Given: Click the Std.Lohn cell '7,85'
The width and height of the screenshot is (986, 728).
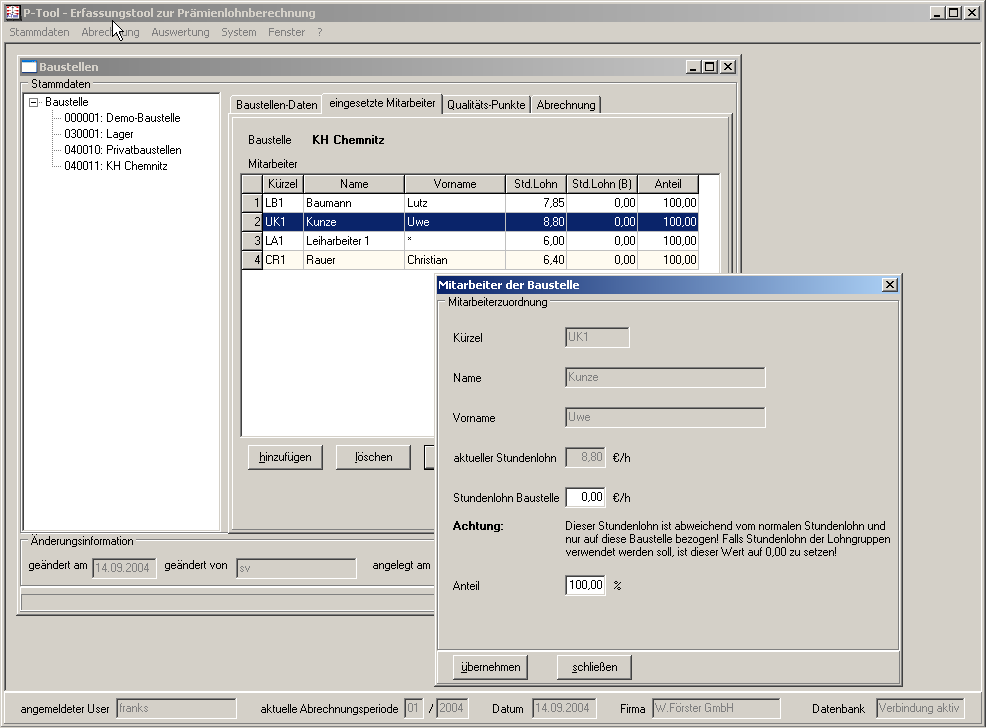Looking at the screenshot, I should [536, 203].
